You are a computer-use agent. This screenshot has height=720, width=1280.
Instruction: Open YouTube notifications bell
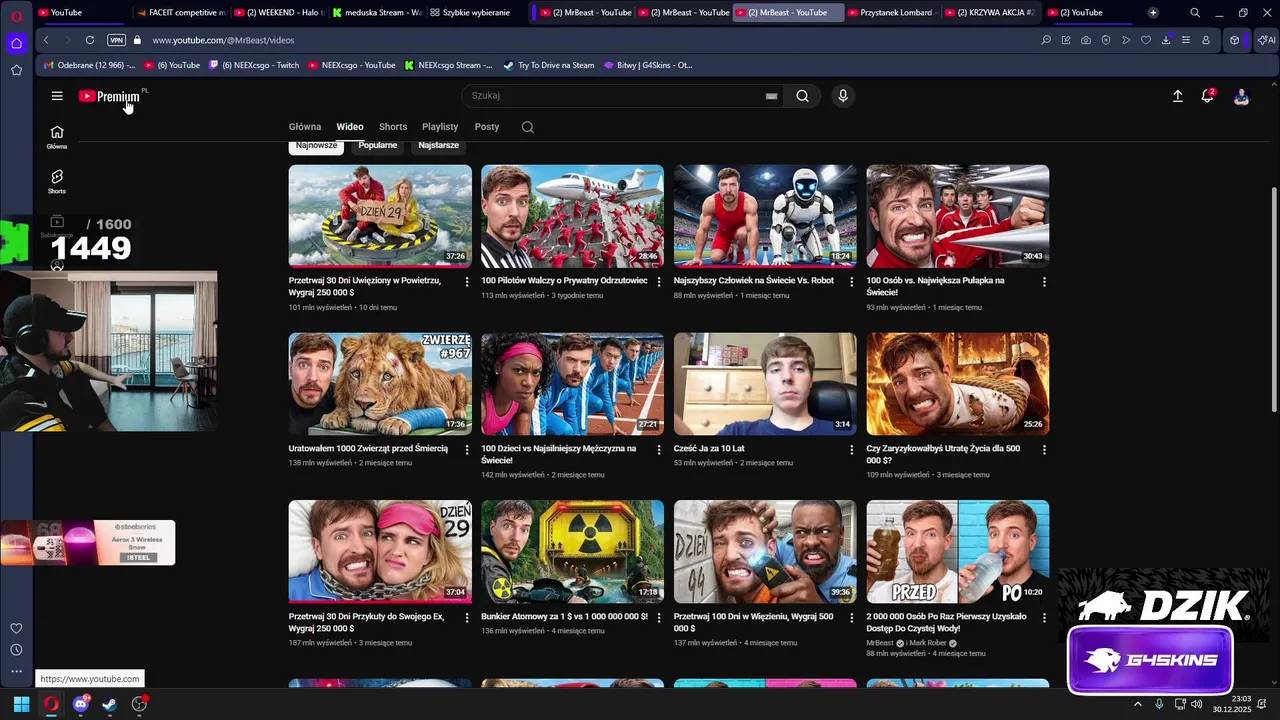(1207, 96)
